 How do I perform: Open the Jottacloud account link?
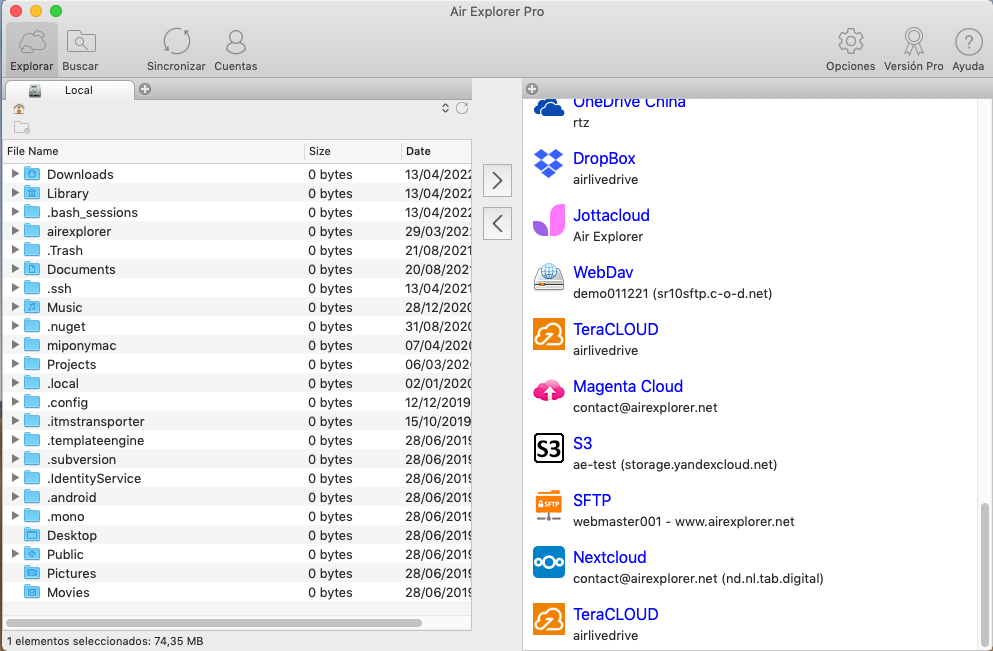coord(611,215)
